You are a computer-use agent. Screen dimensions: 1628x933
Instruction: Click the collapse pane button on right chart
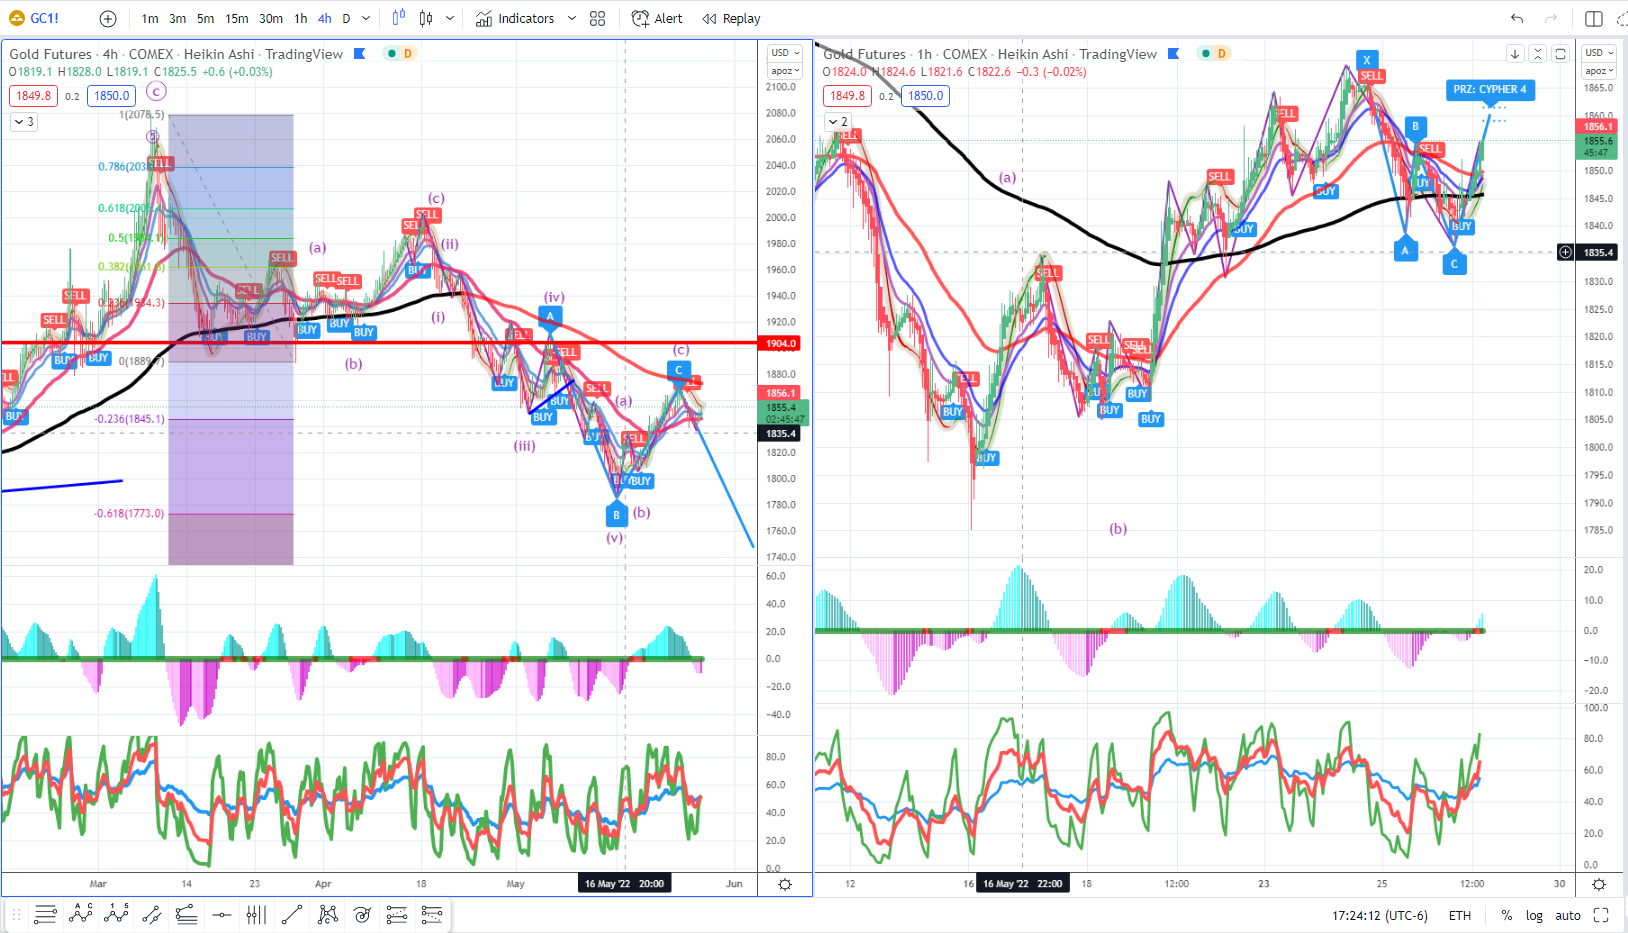click(1538, 54)
